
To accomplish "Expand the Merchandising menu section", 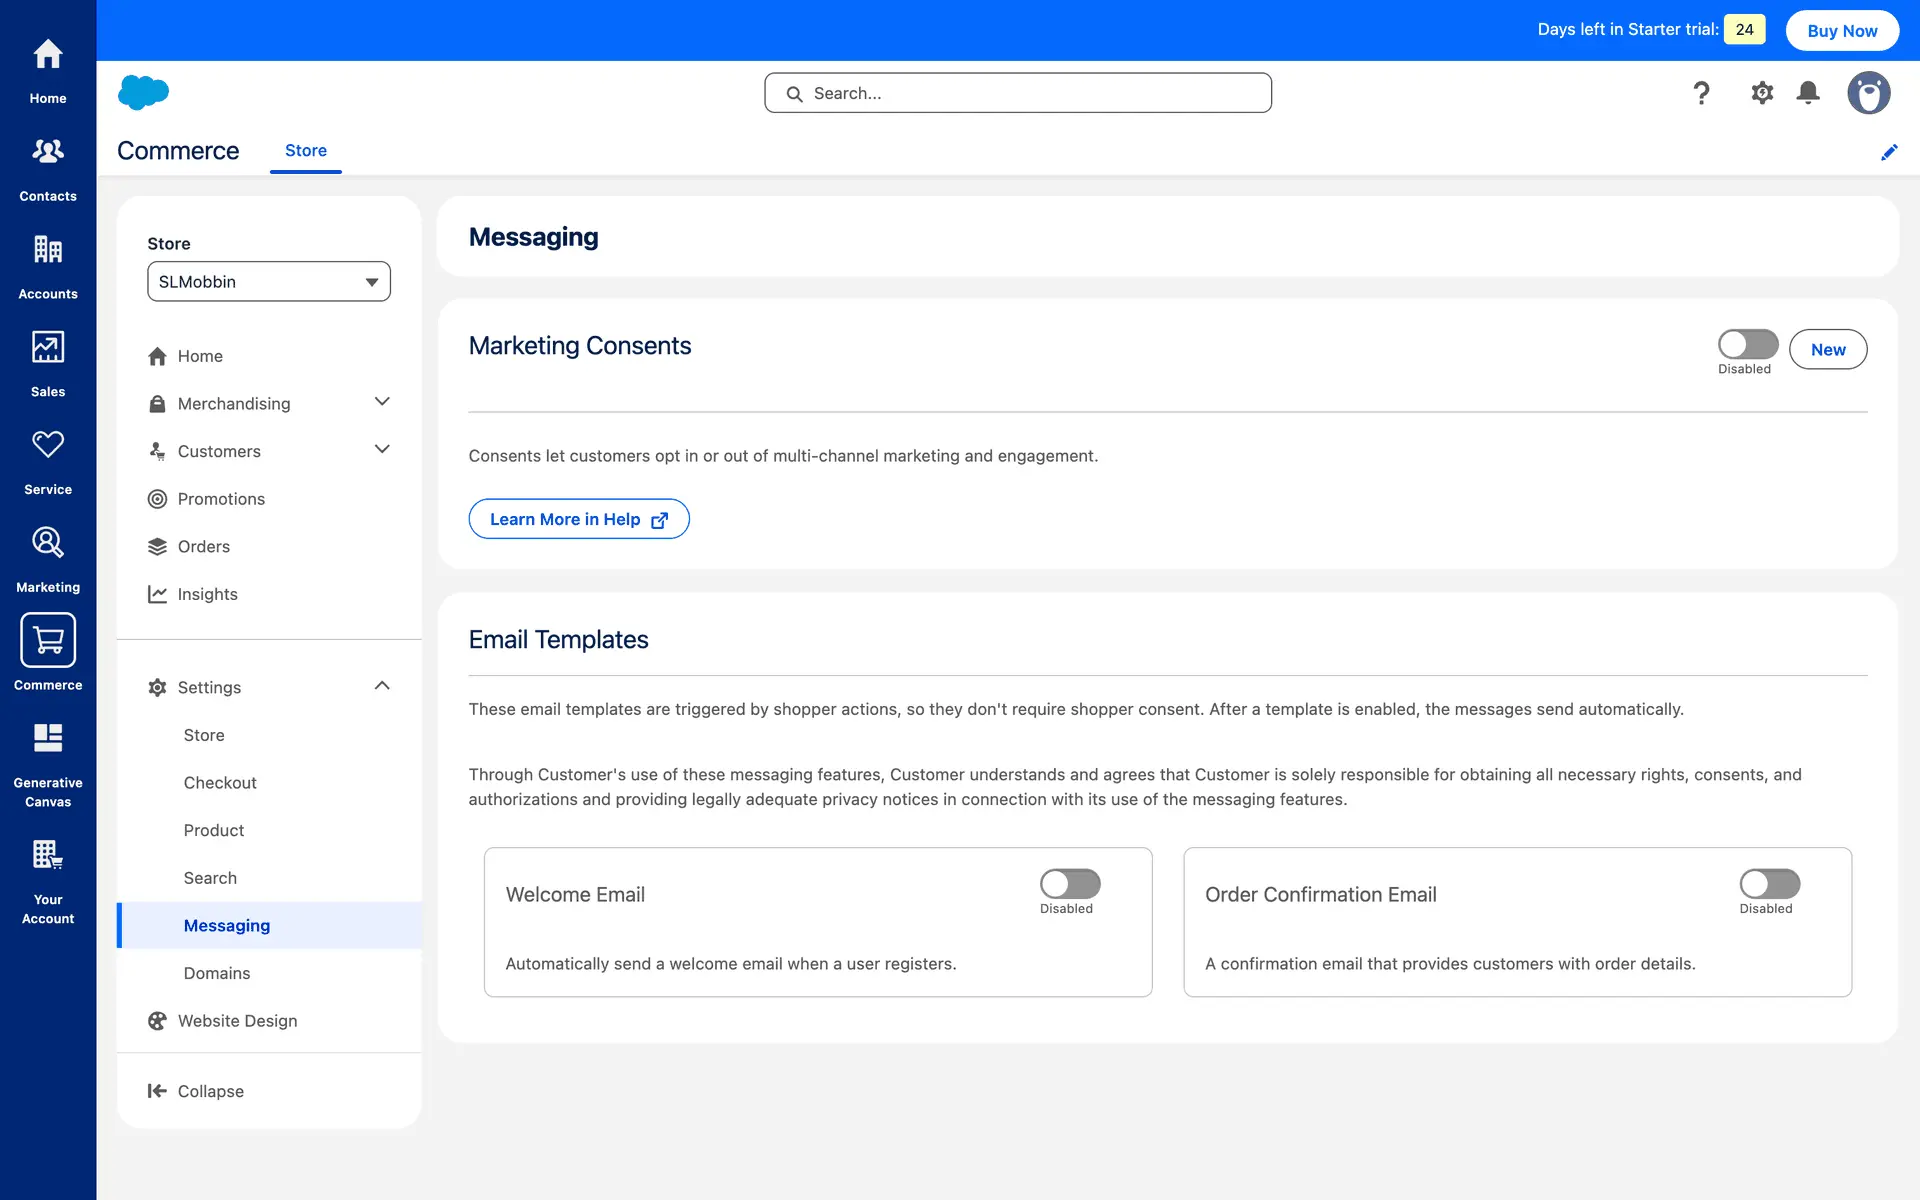I will 382,402.
